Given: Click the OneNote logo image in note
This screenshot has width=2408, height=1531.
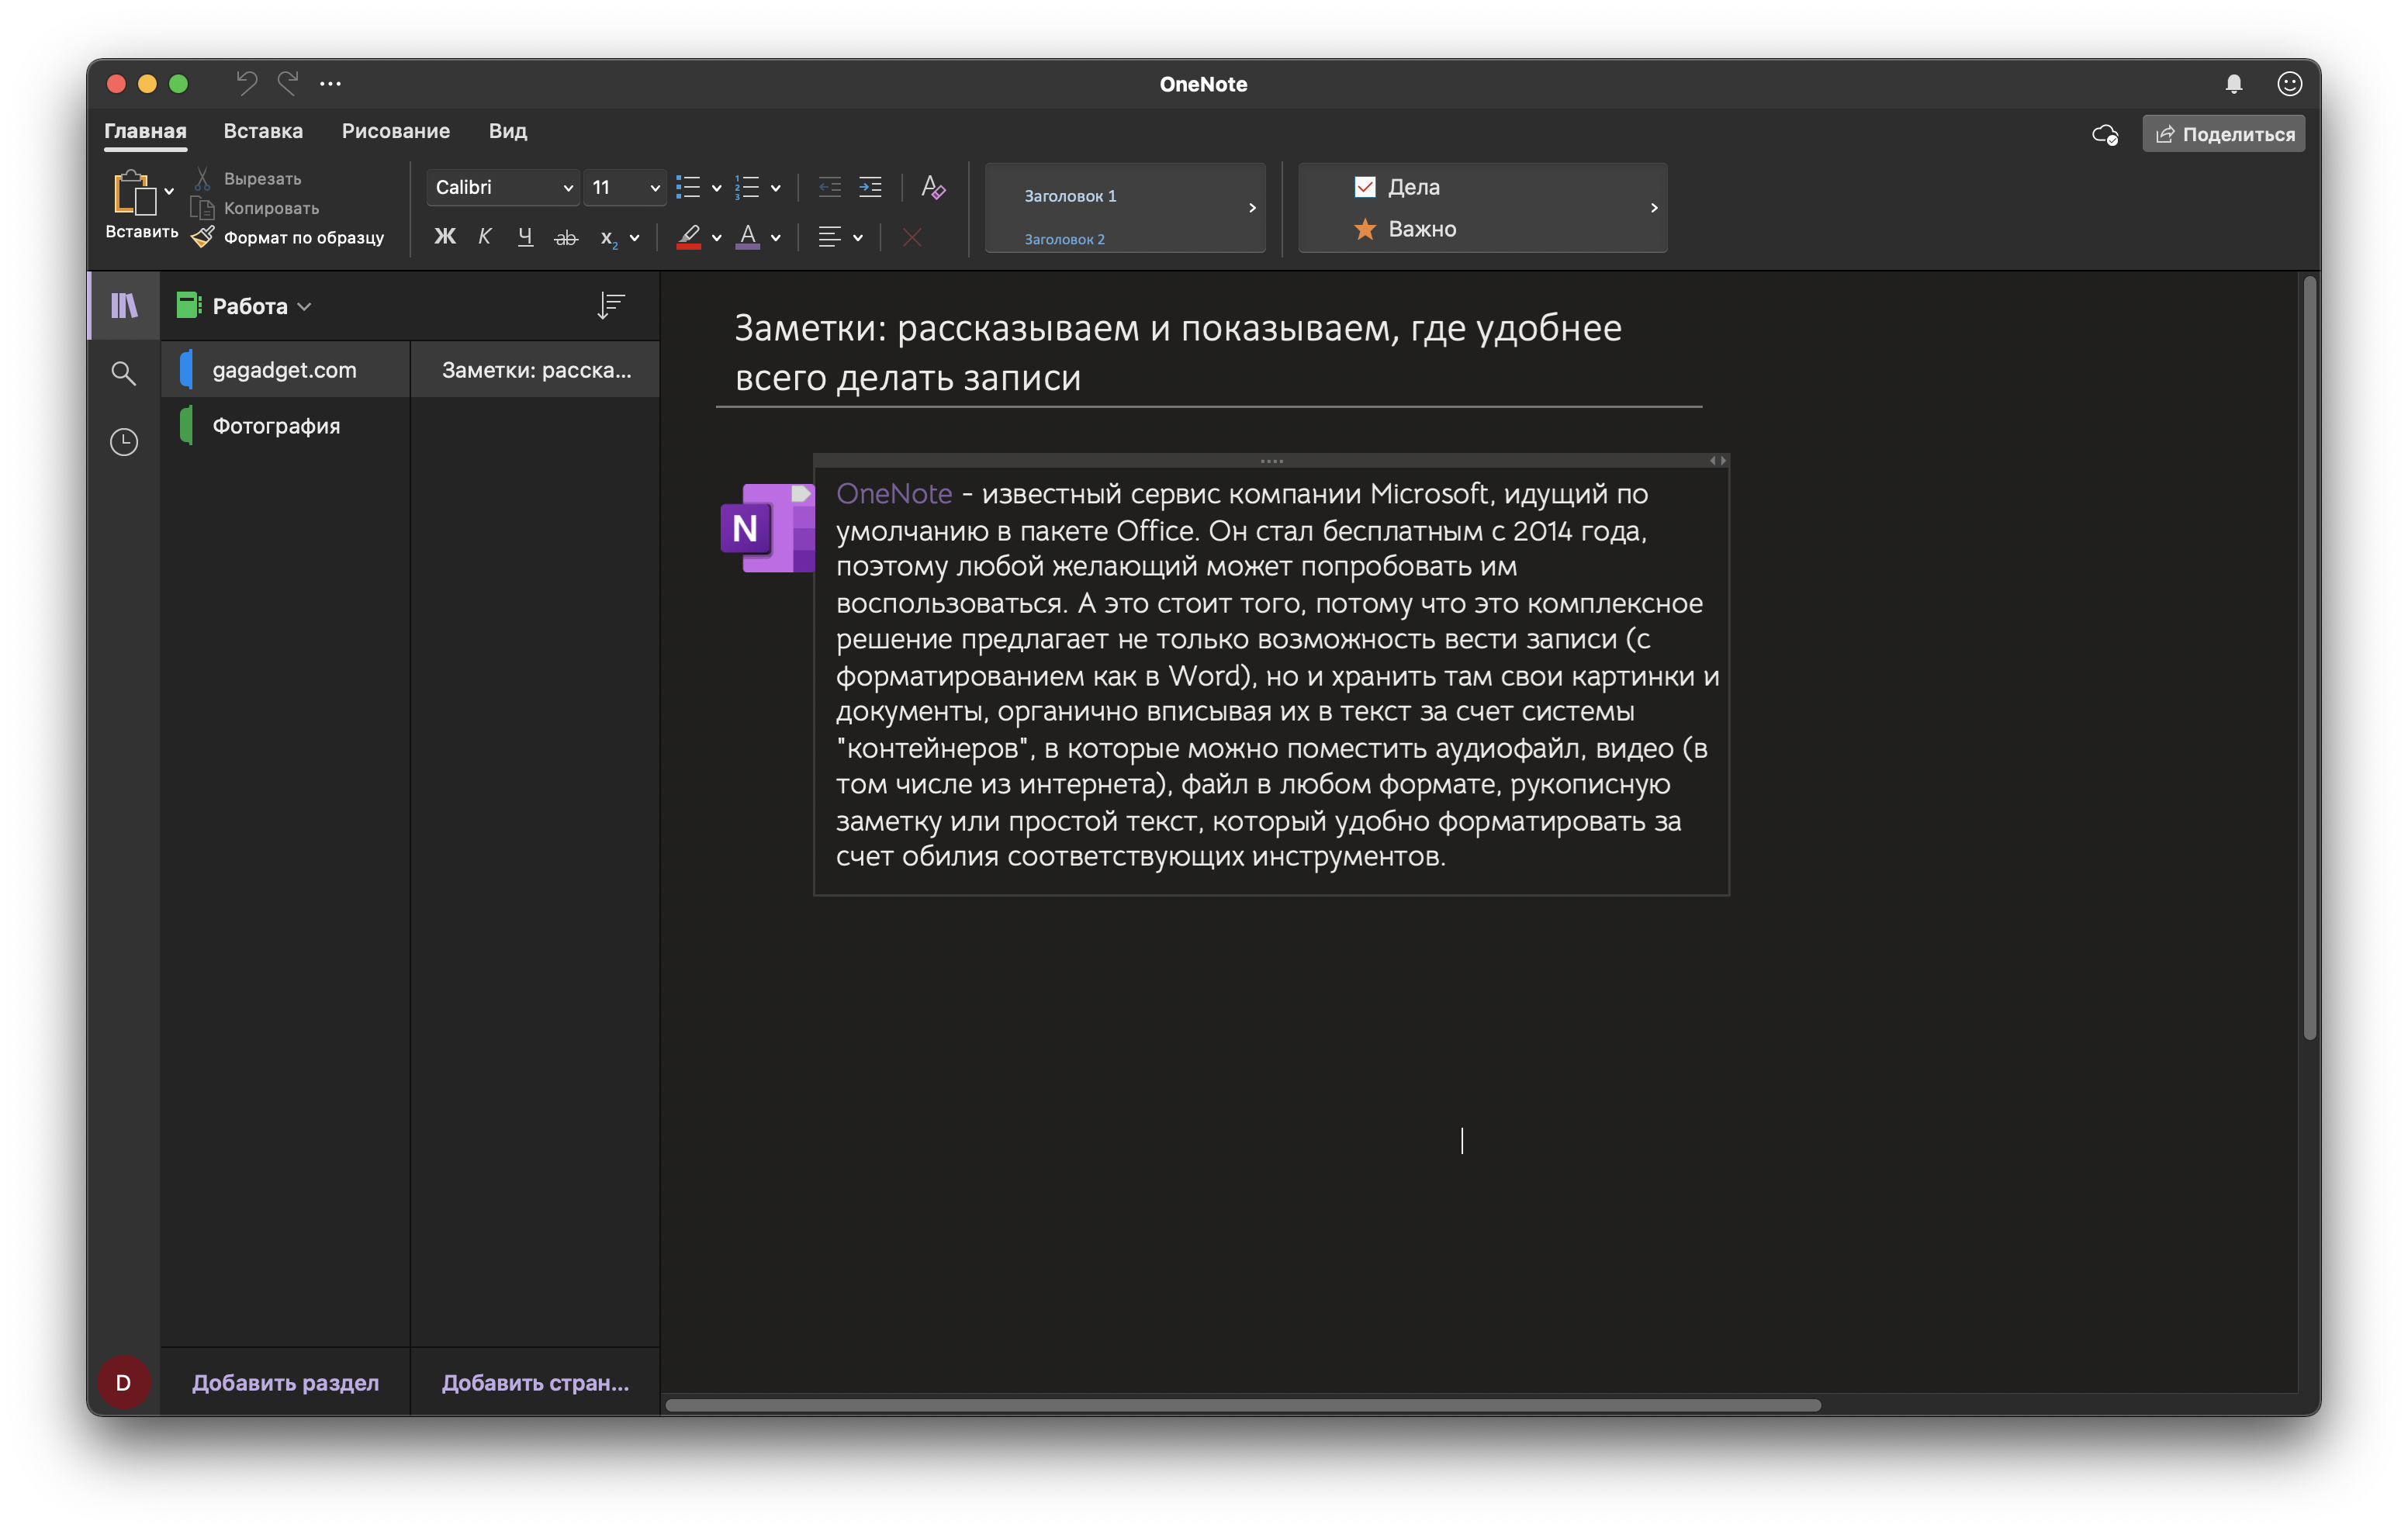Looking at the screenshot, I should click(x=768, y=528).
